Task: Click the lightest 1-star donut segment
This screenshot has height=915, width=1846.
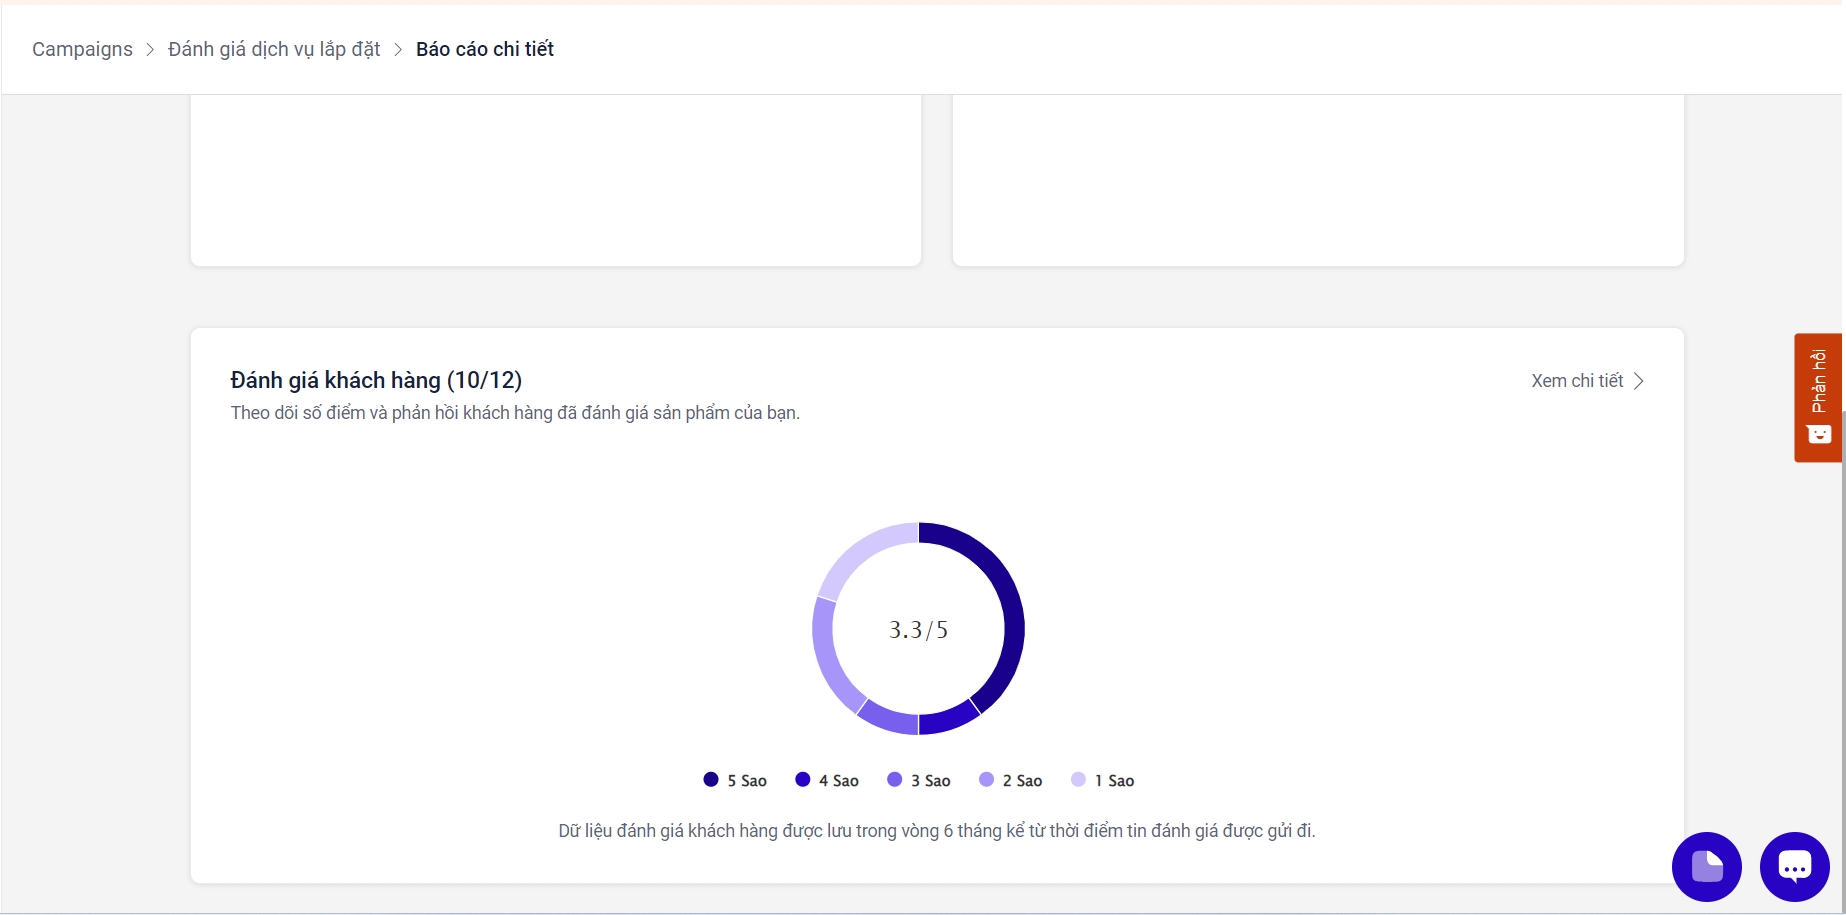Action: (860, 551)
